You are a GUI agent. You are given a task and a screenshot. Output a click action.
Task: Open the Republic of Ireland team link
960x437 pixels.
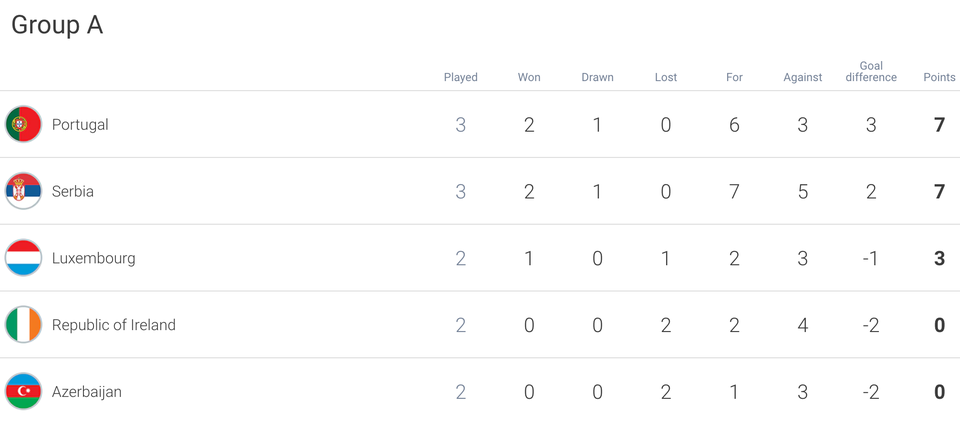(x=114, y=325)
